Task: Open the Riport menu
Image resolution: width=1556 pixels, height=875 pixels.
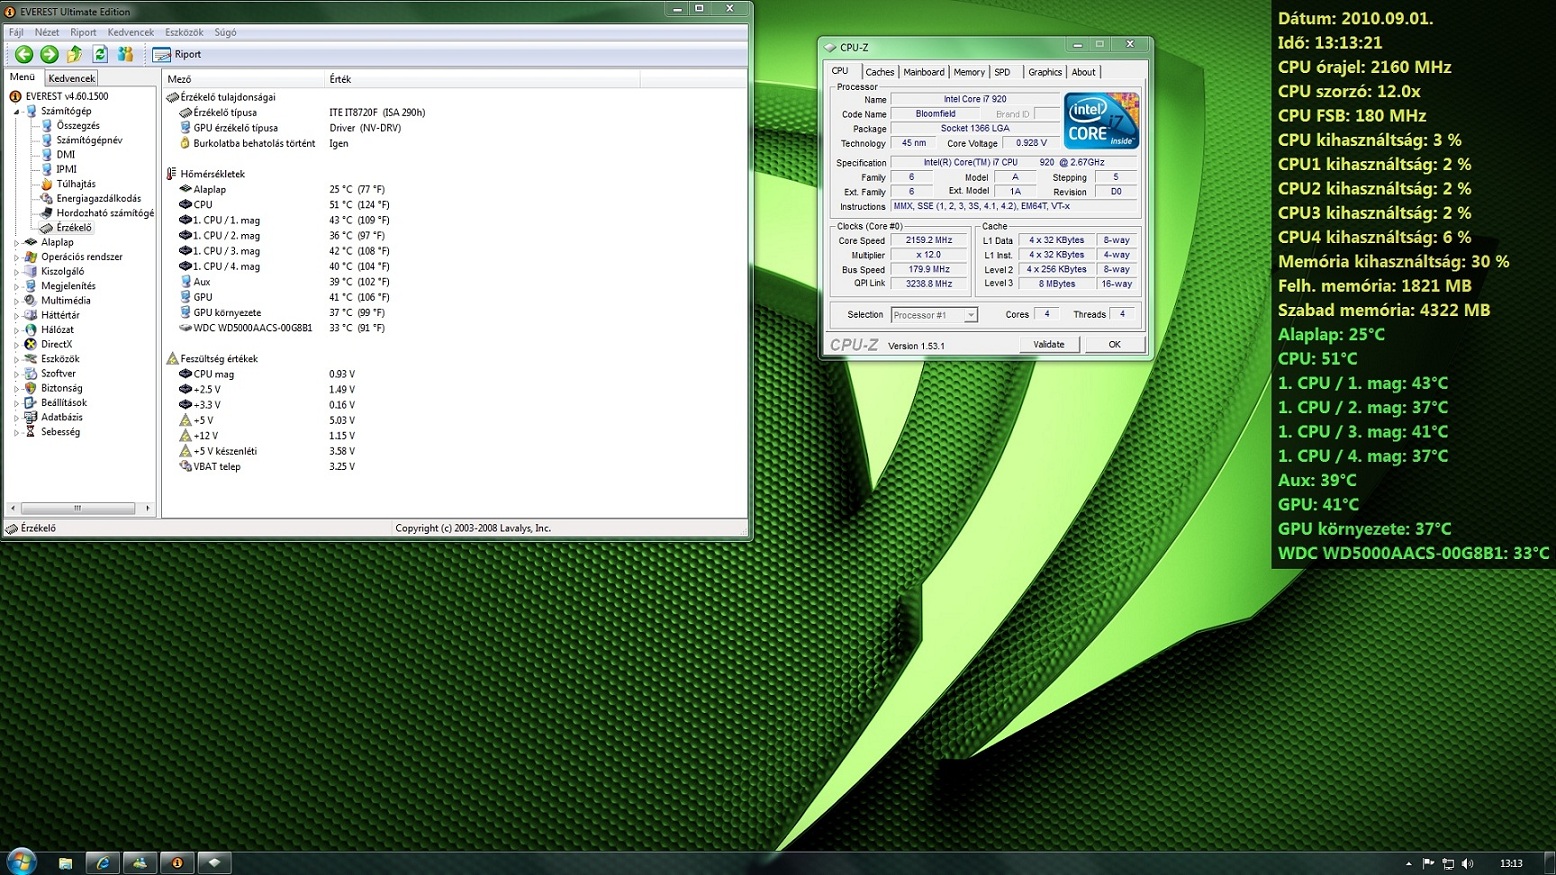Action: [83, 32]
